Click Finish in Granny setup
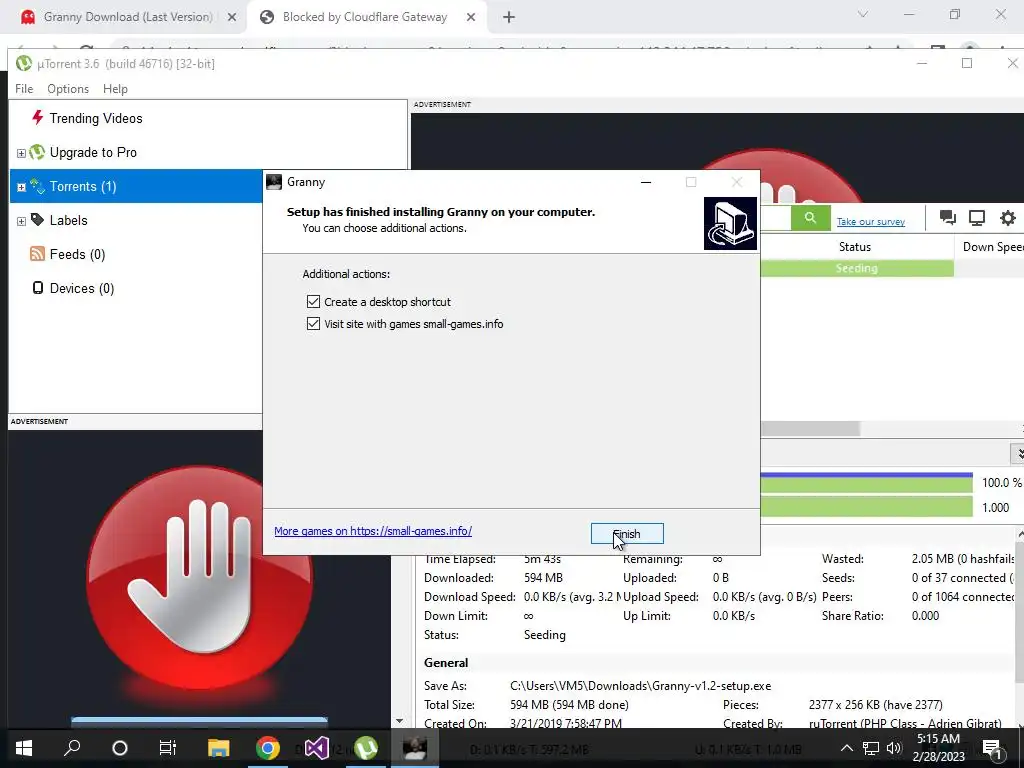1024x768 pixels. coord(627,534)
